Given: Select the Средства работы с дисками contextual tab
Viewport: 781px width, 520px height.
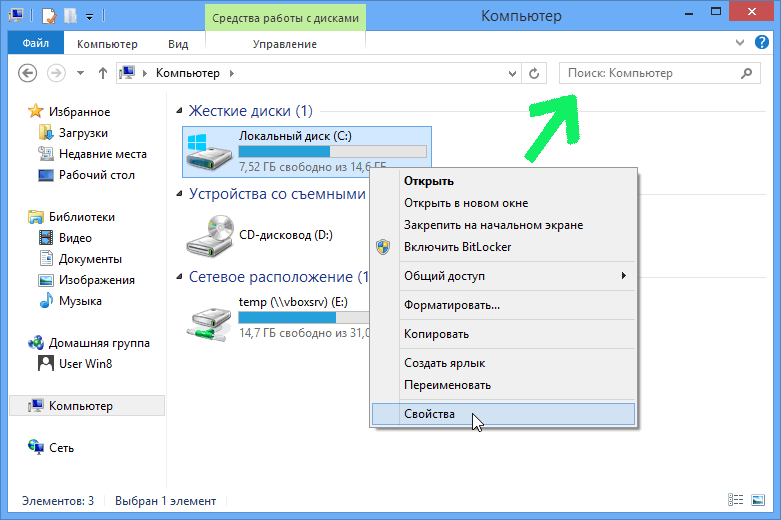Looking at the screenshot, I should tap(285, 18).
